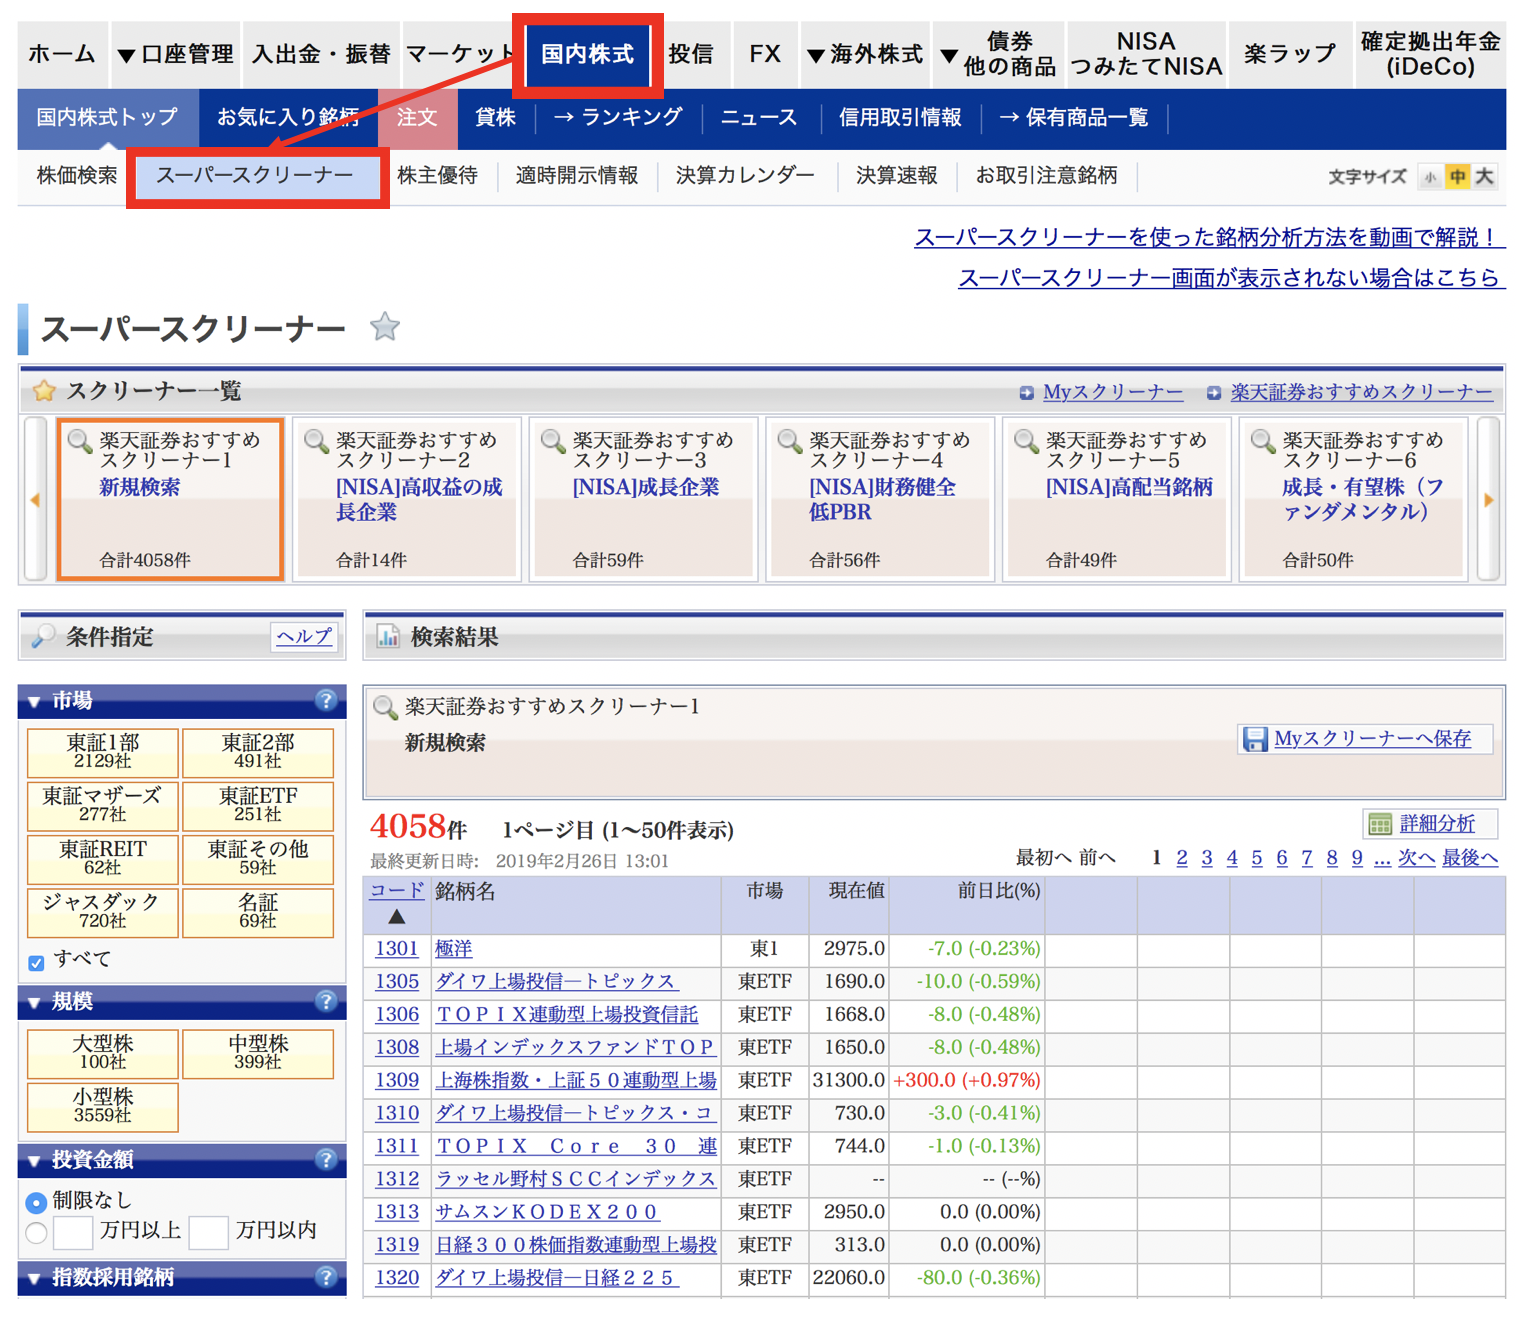Screen dimensions: 1524x1324
Task: Click the floppy disk save icon for Myスクリーナー
Action: point(1254,739)
